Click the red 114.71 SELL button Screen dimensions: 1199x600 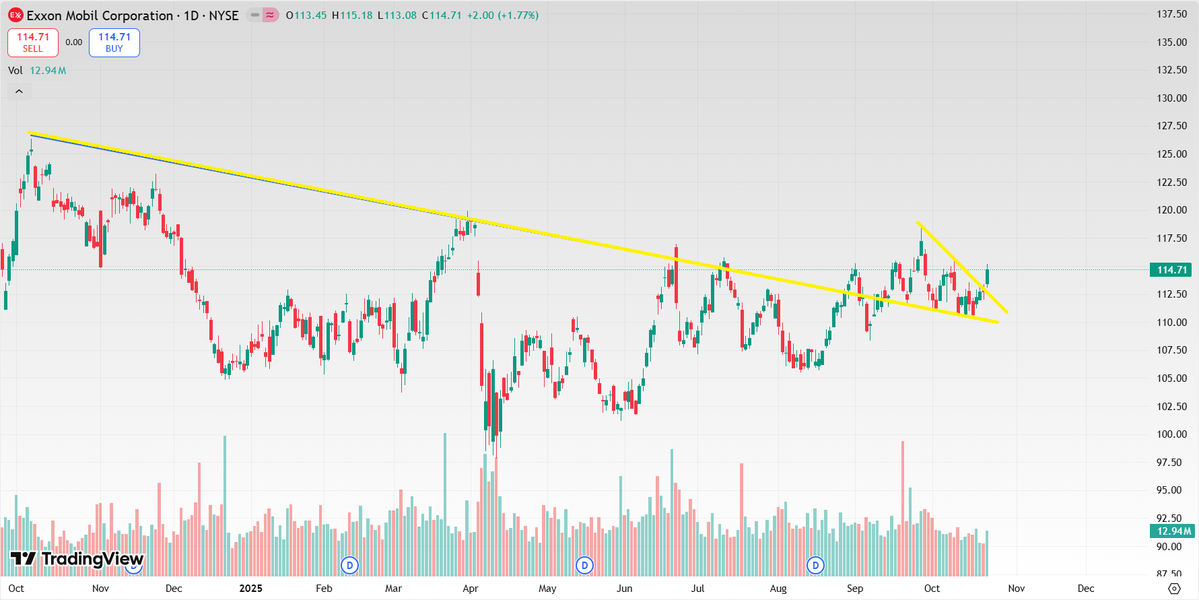[x=33, y=42]
